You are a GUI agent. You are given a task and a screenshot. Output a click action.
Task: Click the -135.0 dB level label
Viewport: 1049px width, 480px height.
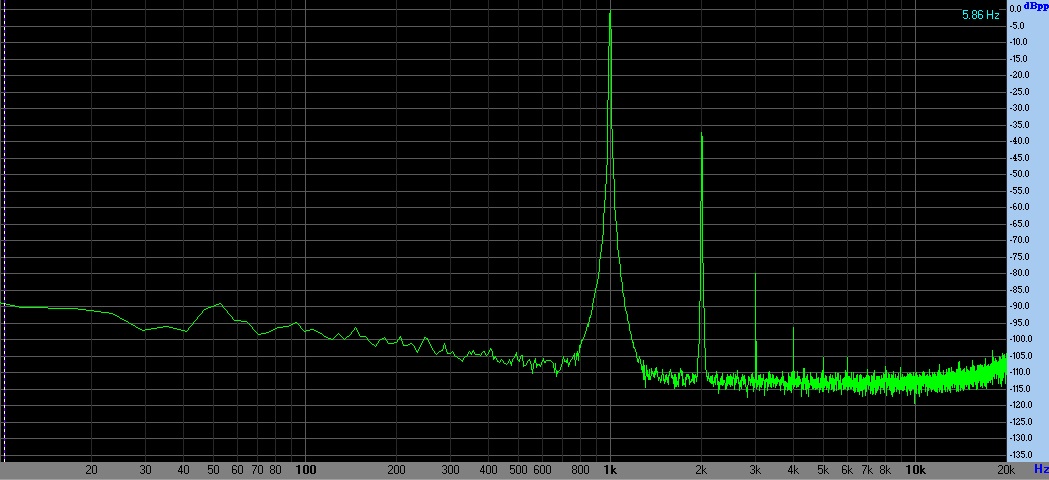pyautogui.click(x=1020, y=455)
